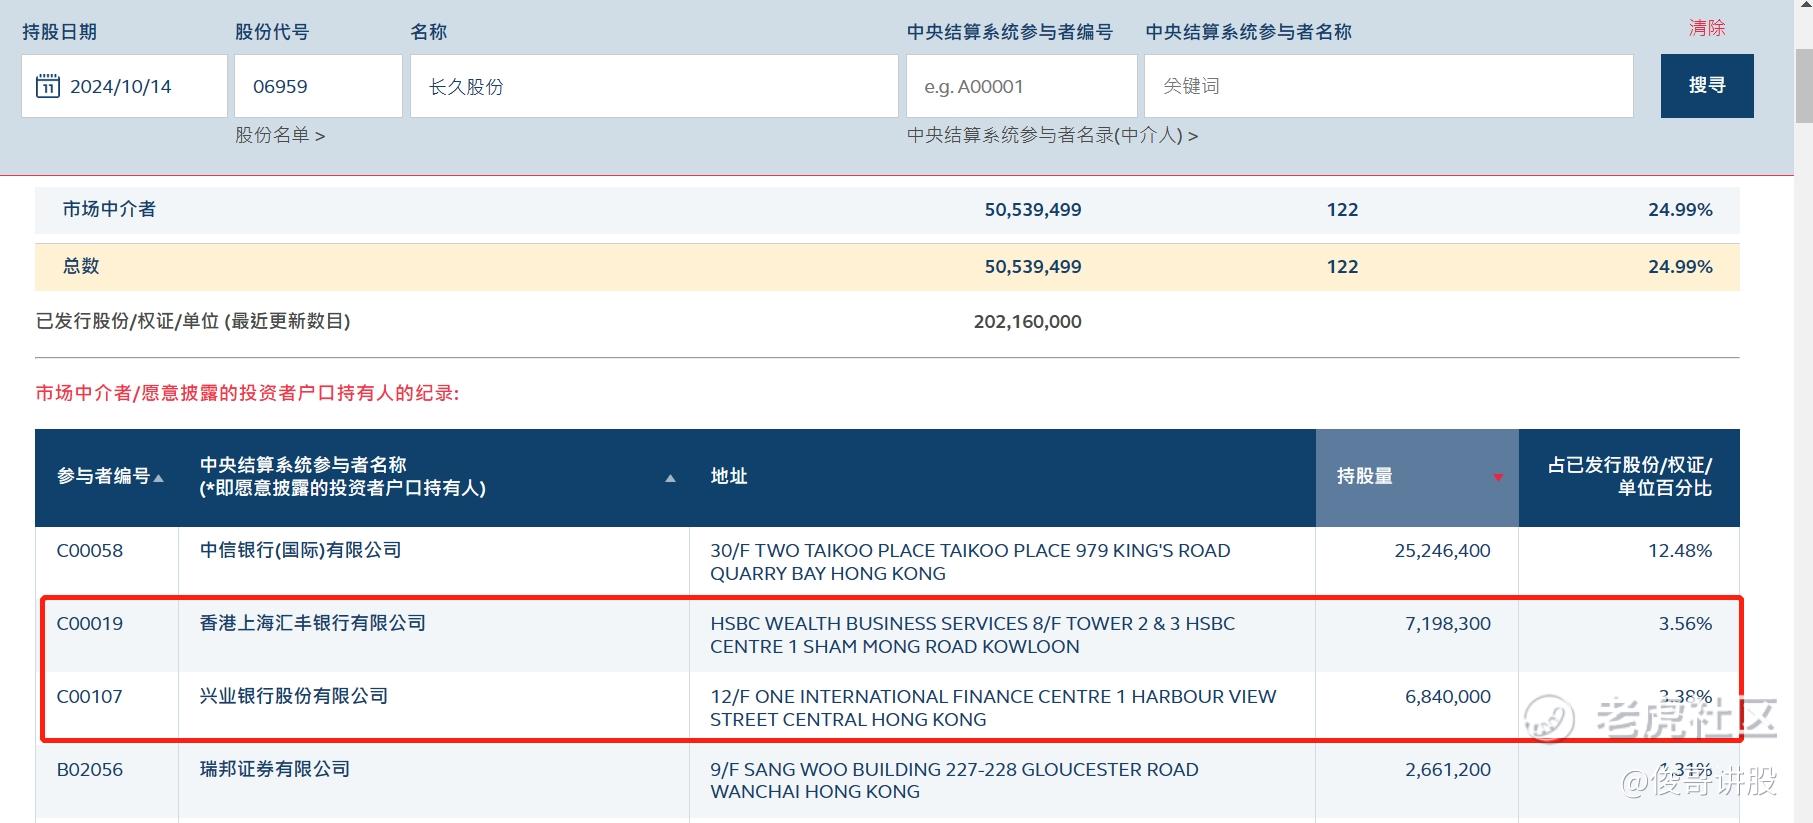
Task: Open the calendar date picker icon
Action: (47, 86)
